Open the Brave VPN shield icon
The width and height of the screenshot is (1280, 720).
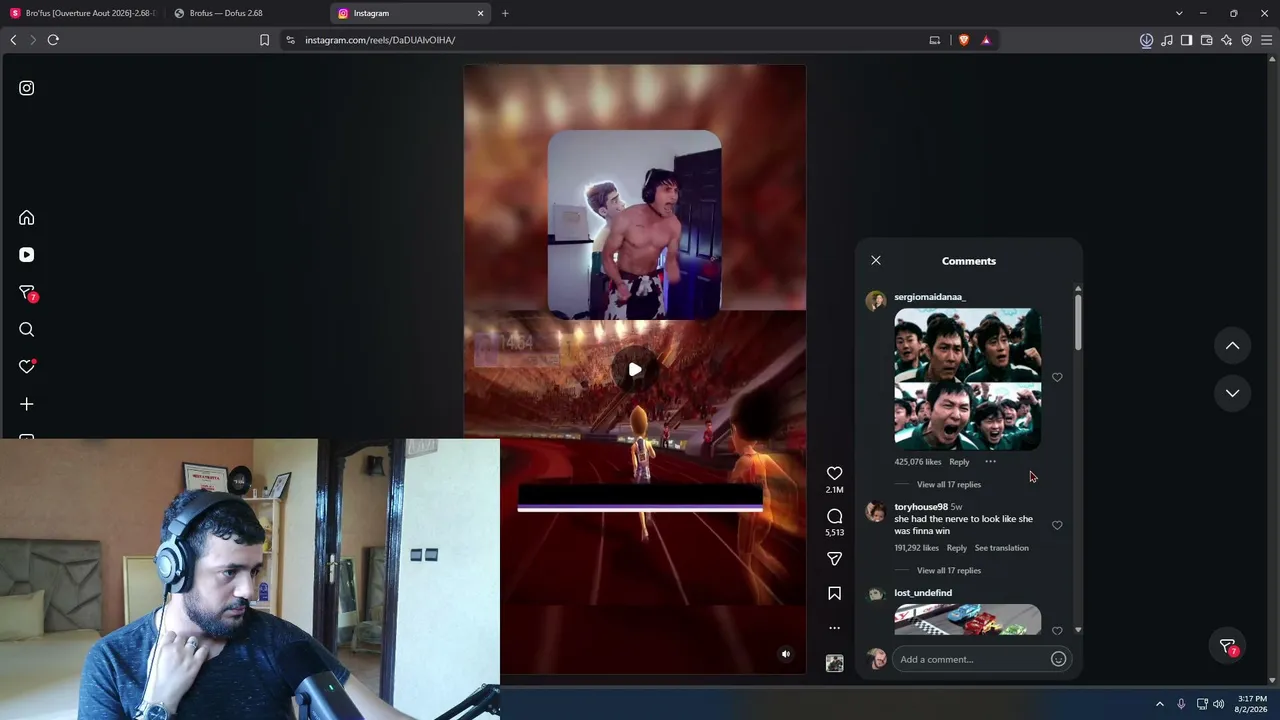pos(1246,40)
